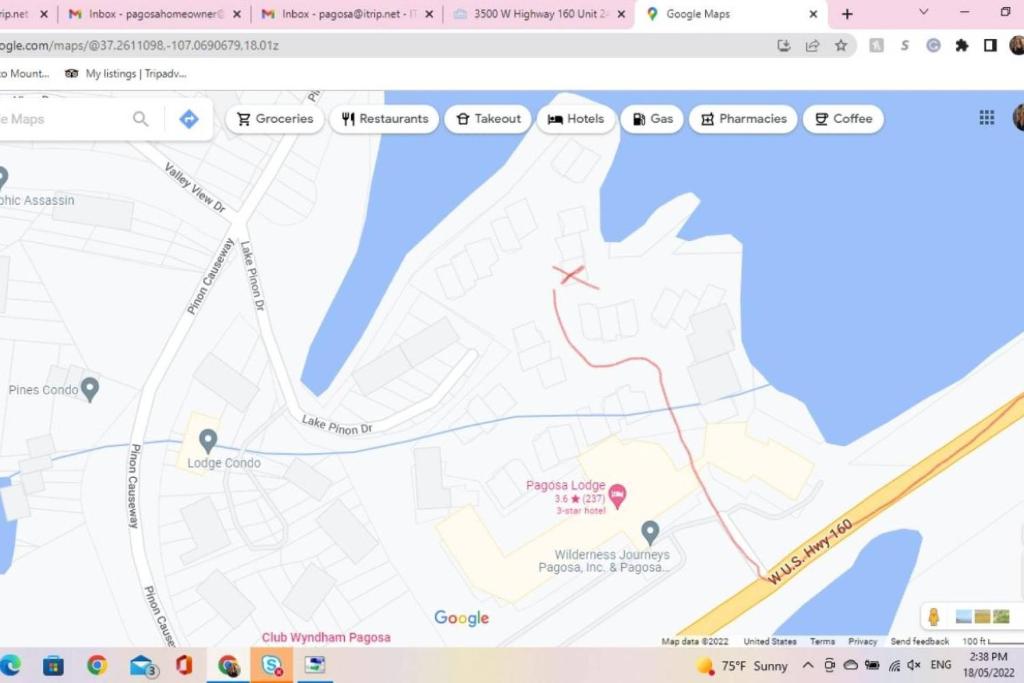Screen dimensions: 1024x683
Task: Open the Send feedback link
Action: pyautogui.click(x=919, y=642)
